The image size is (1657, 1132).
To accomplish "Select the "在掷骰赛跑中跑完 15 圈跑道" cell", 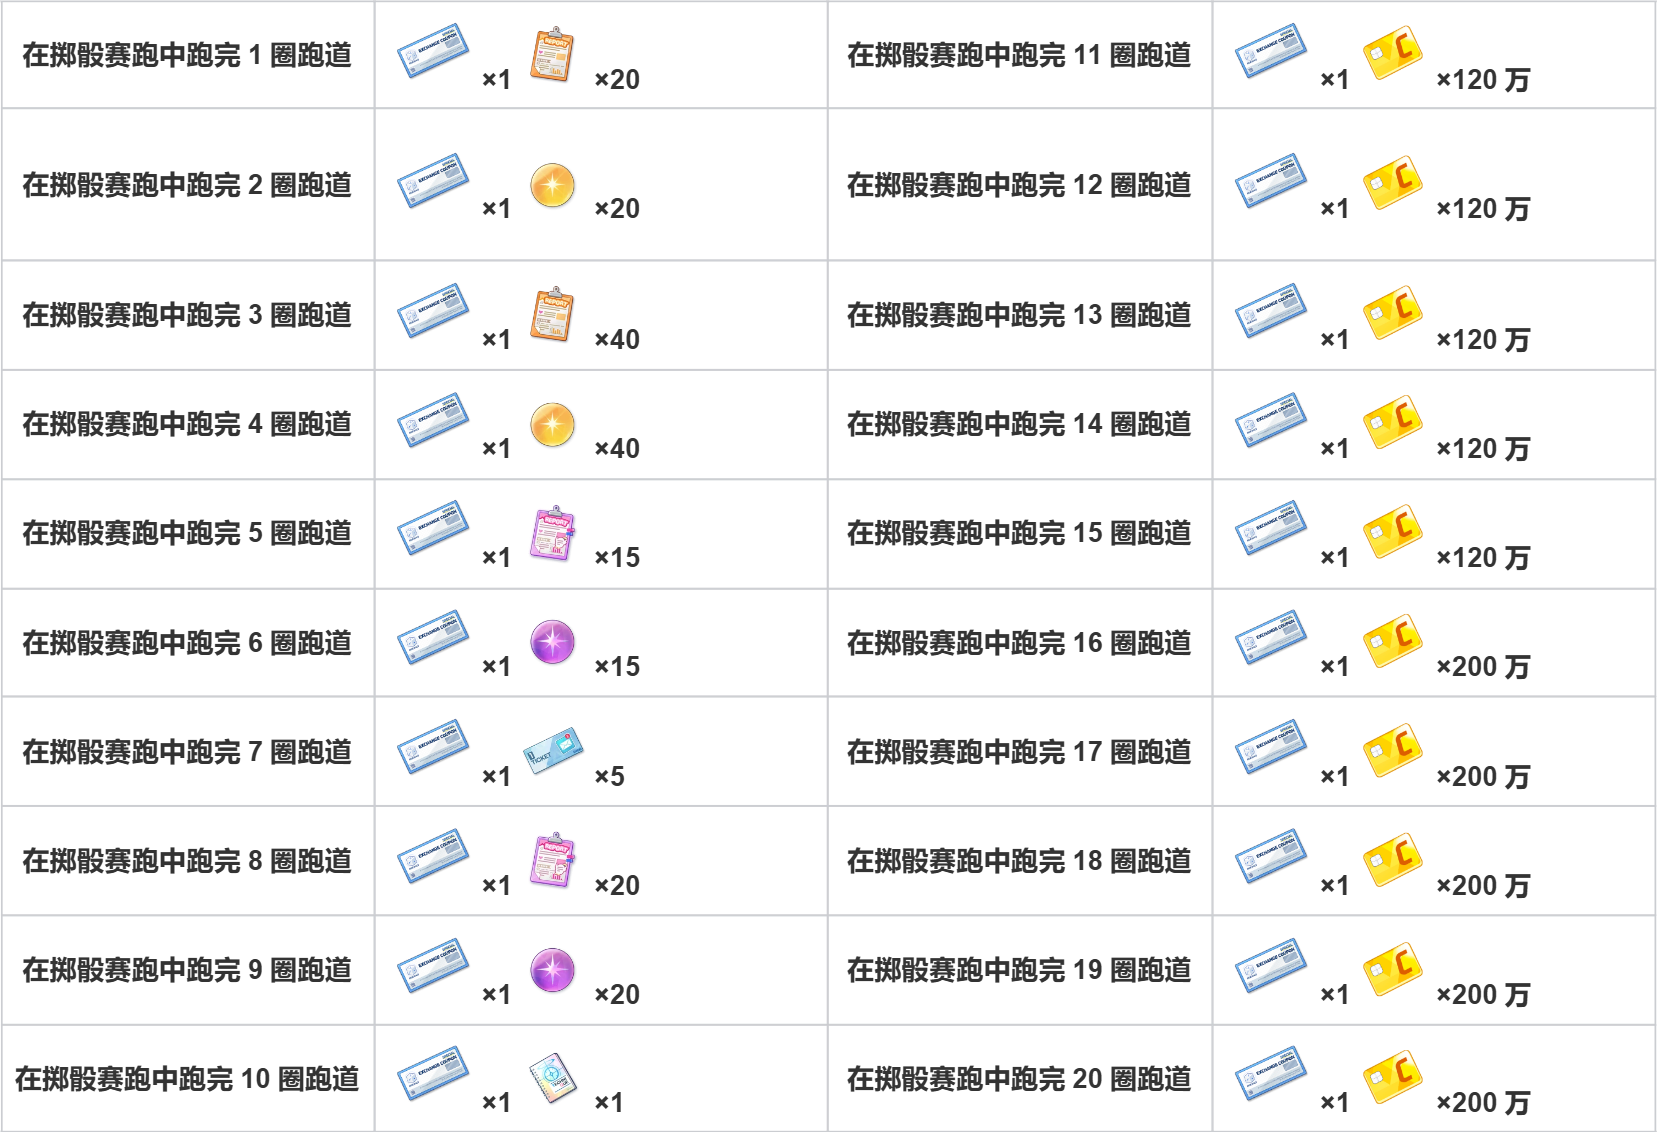I will point(1020,534).
